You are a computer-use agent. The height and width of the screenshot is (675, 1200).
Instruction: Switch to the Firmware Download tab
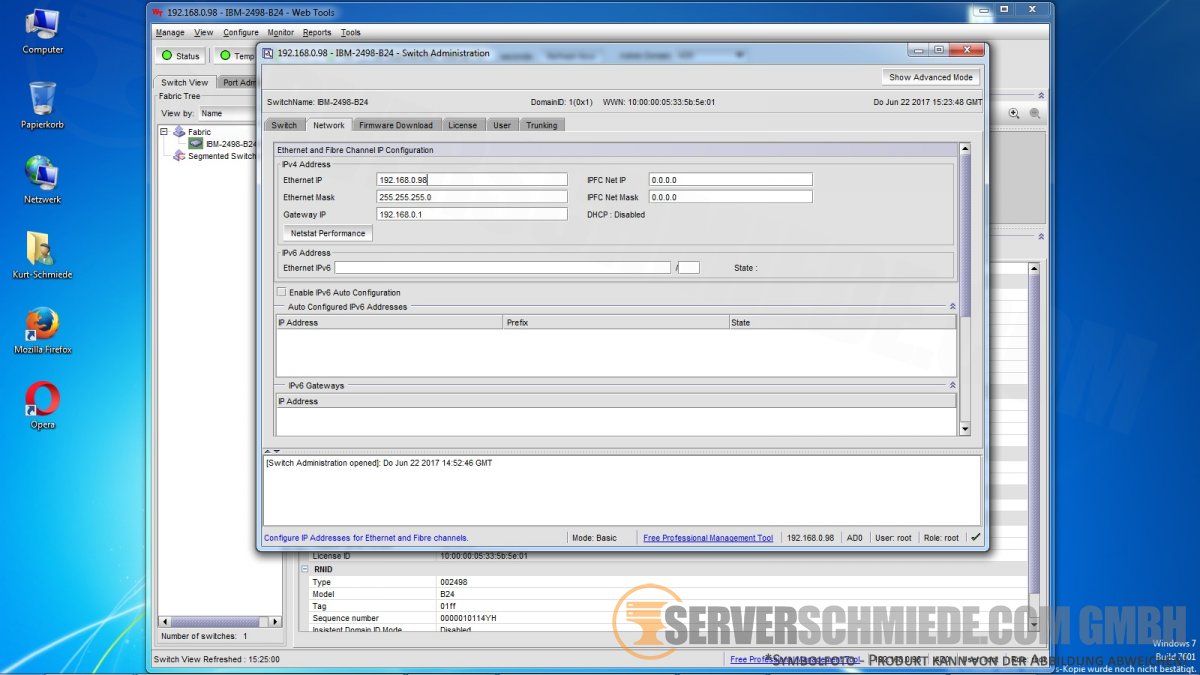click(x=396, y=125)
